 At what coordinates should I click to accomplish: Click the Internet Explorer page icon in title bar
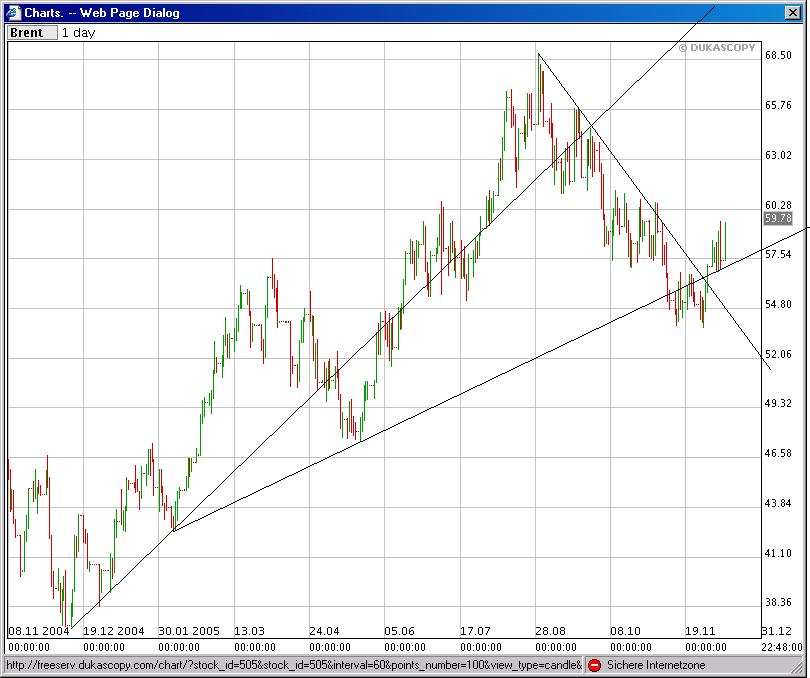coord(13,12)
